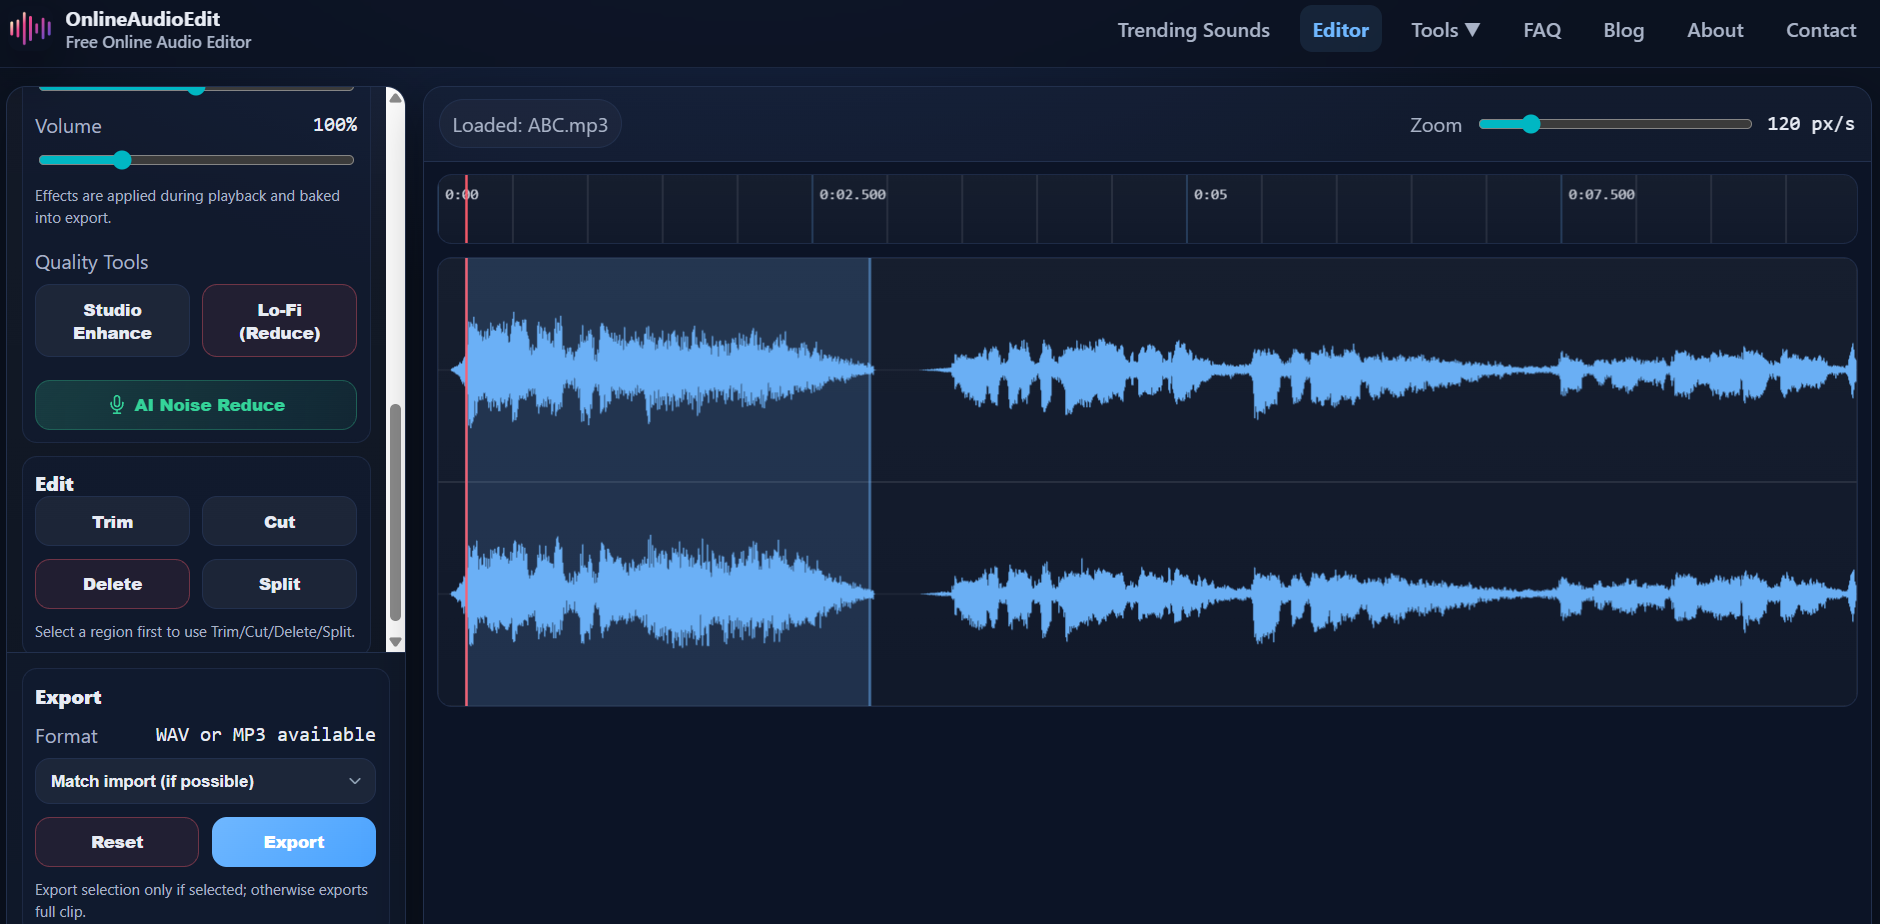This screenshot has height=924, width=1880.
Task: Click the 'WAV or MP3 available' text
Action: (266, 735)
